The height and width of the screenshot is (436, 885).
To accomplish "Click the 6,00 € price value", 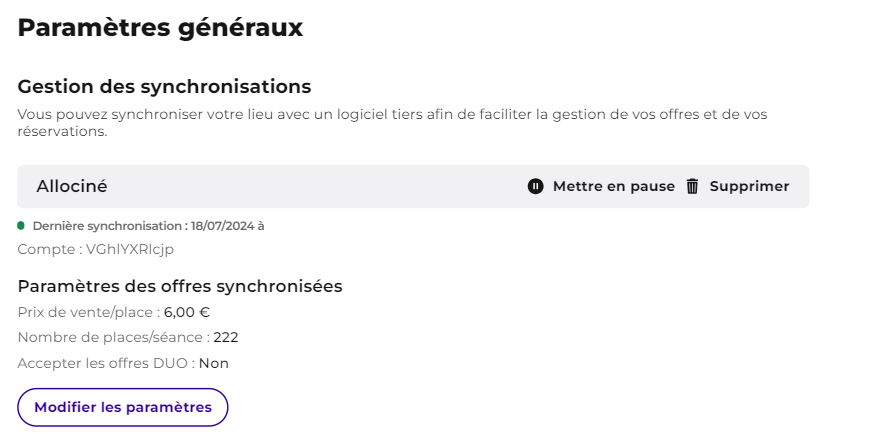I will [187, 312].
